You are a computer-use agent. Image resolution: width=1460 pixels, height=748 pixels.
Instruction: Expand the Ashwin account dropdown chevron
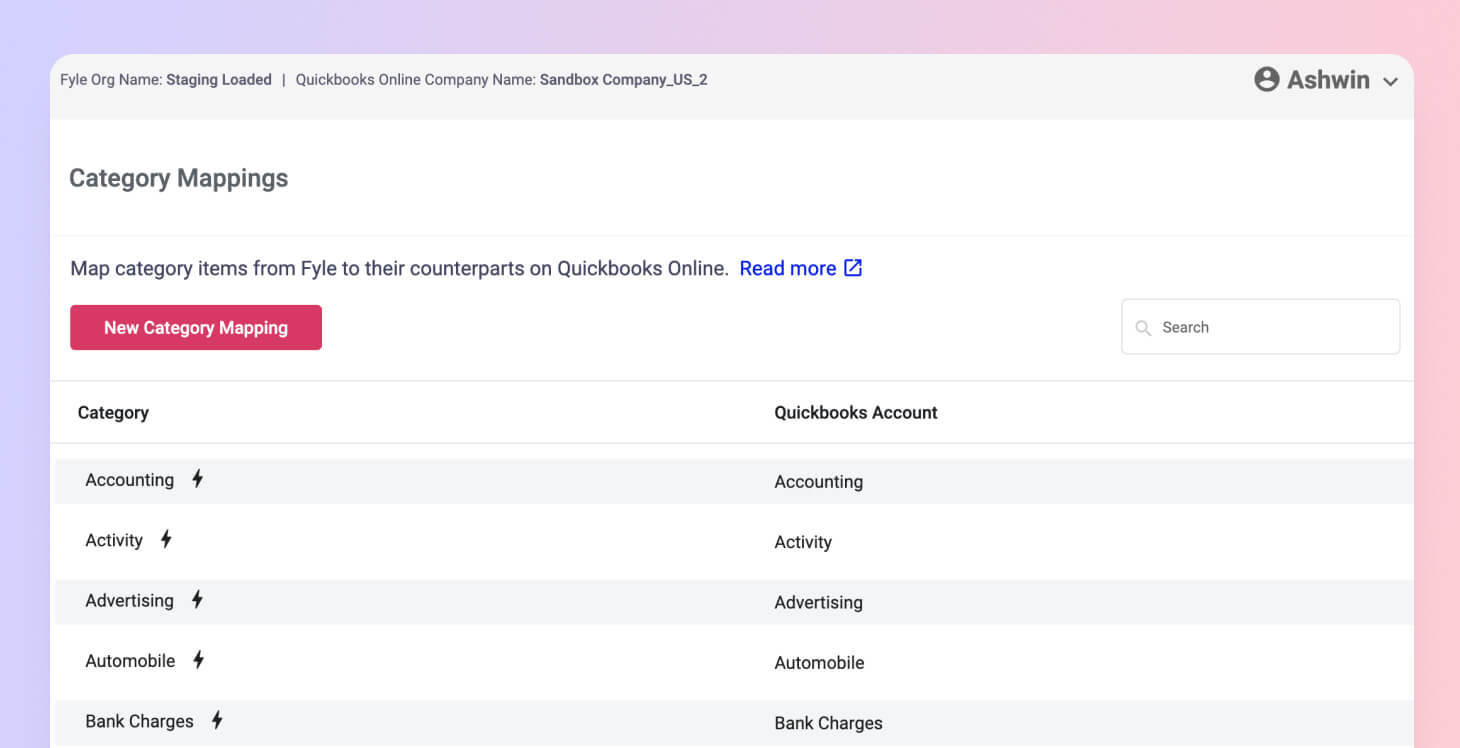pyautogui.click(x=1390, y=82)
